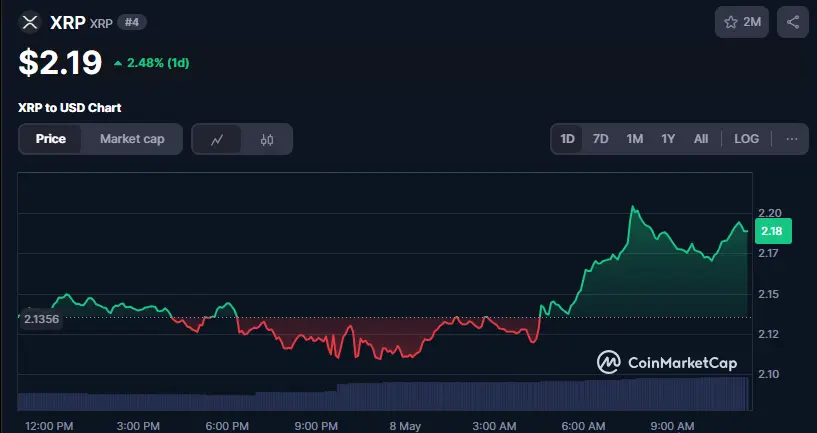This screenshot has height=433, width=817.
Task: Switch to the candlestick chart icon
Action: click(x=267, y=139)
